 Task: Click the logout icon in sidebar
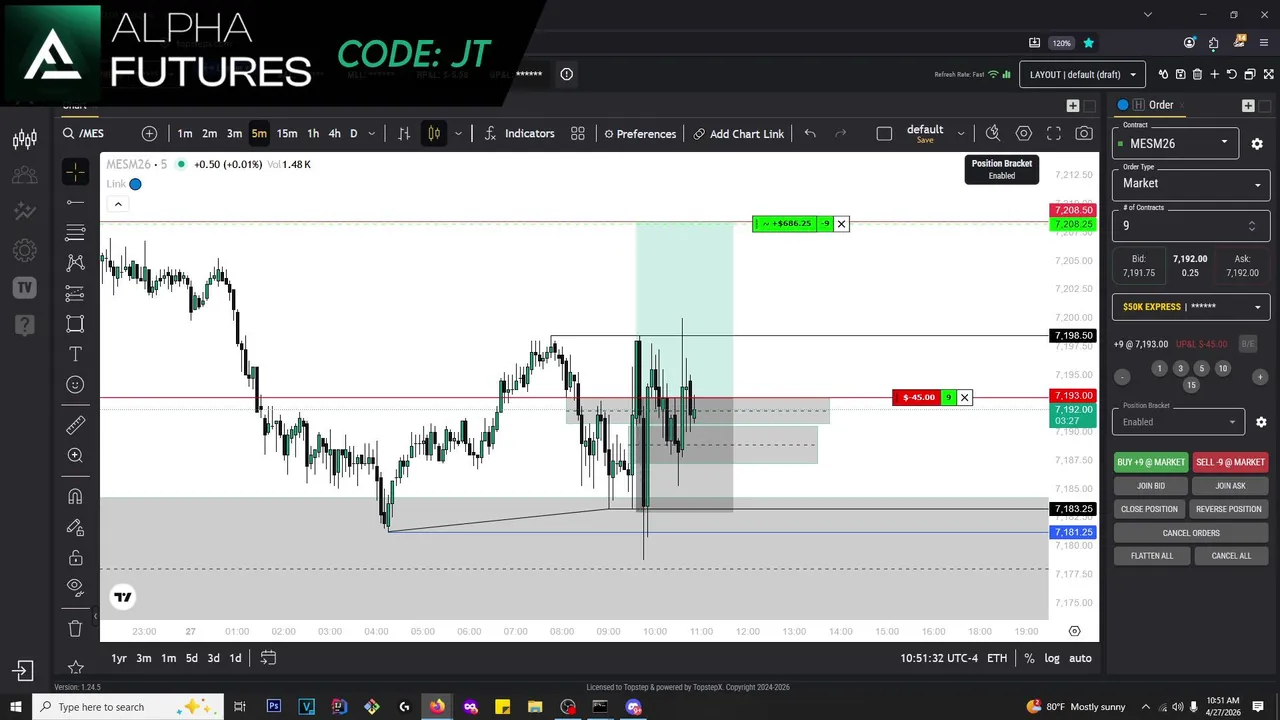click(24, 670)
